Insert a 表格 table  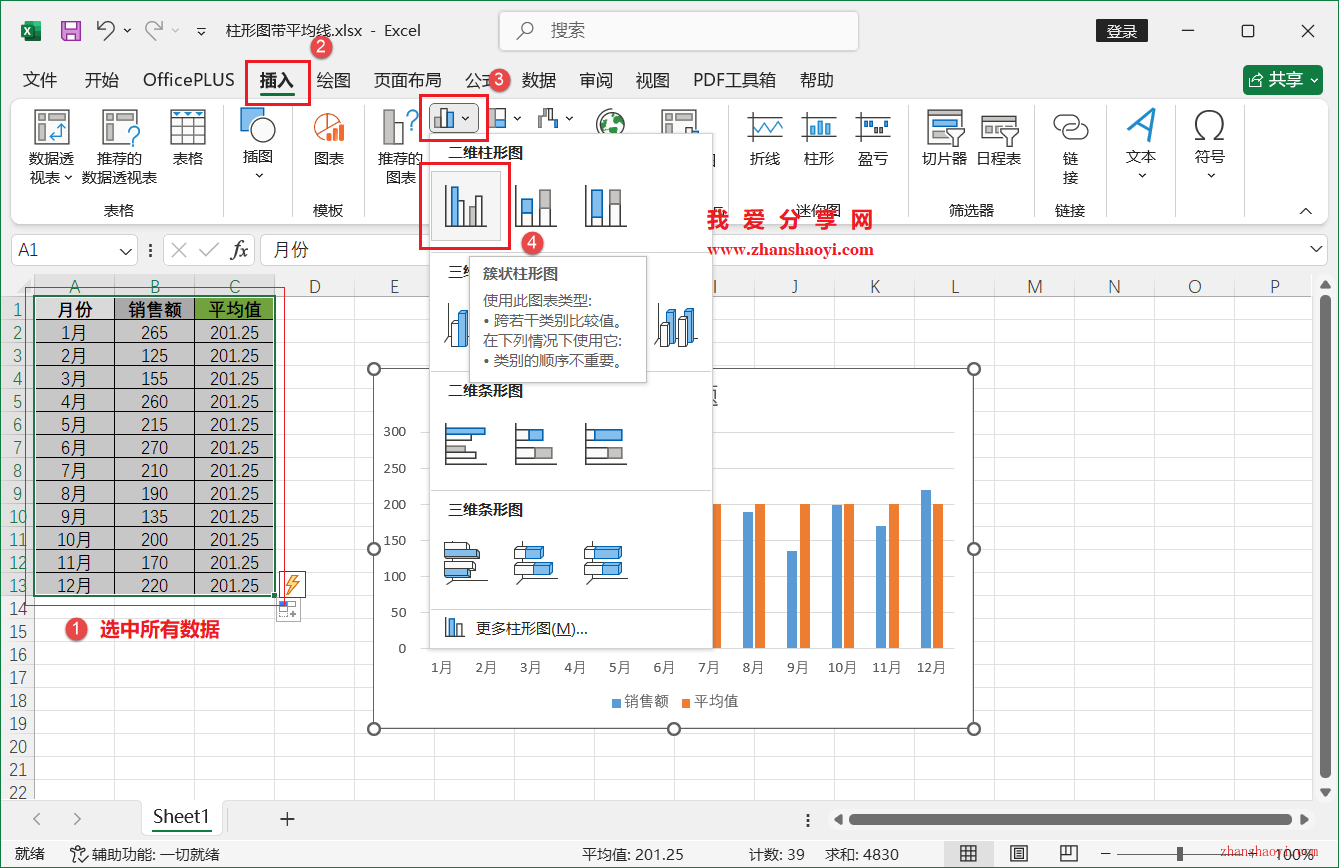tap(188, 139)
